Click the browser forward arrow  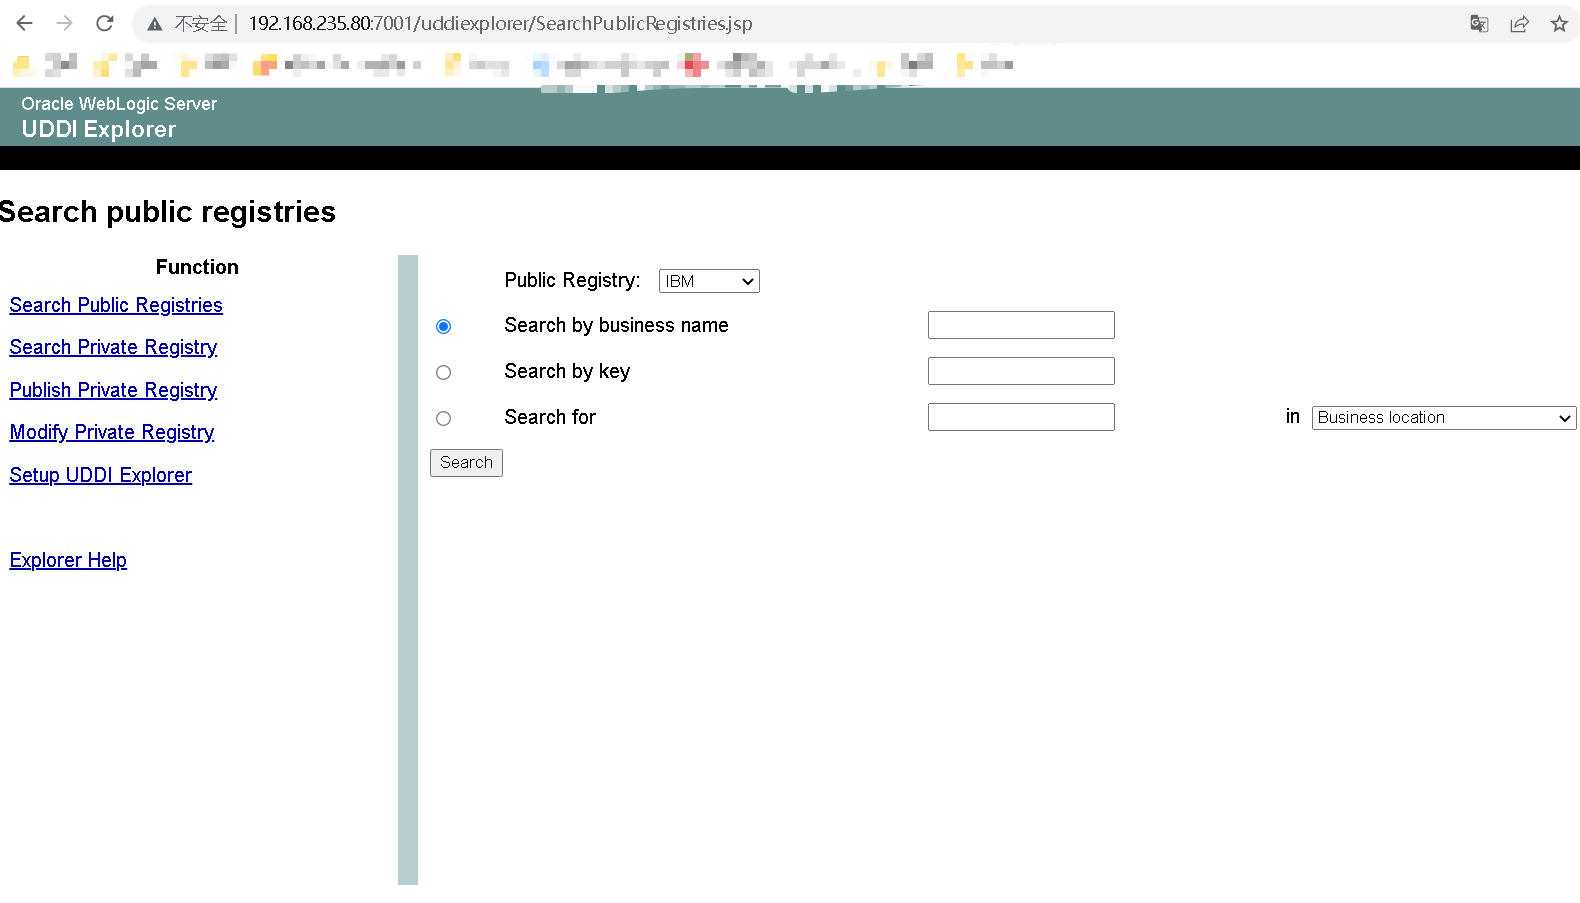(65, 23)
